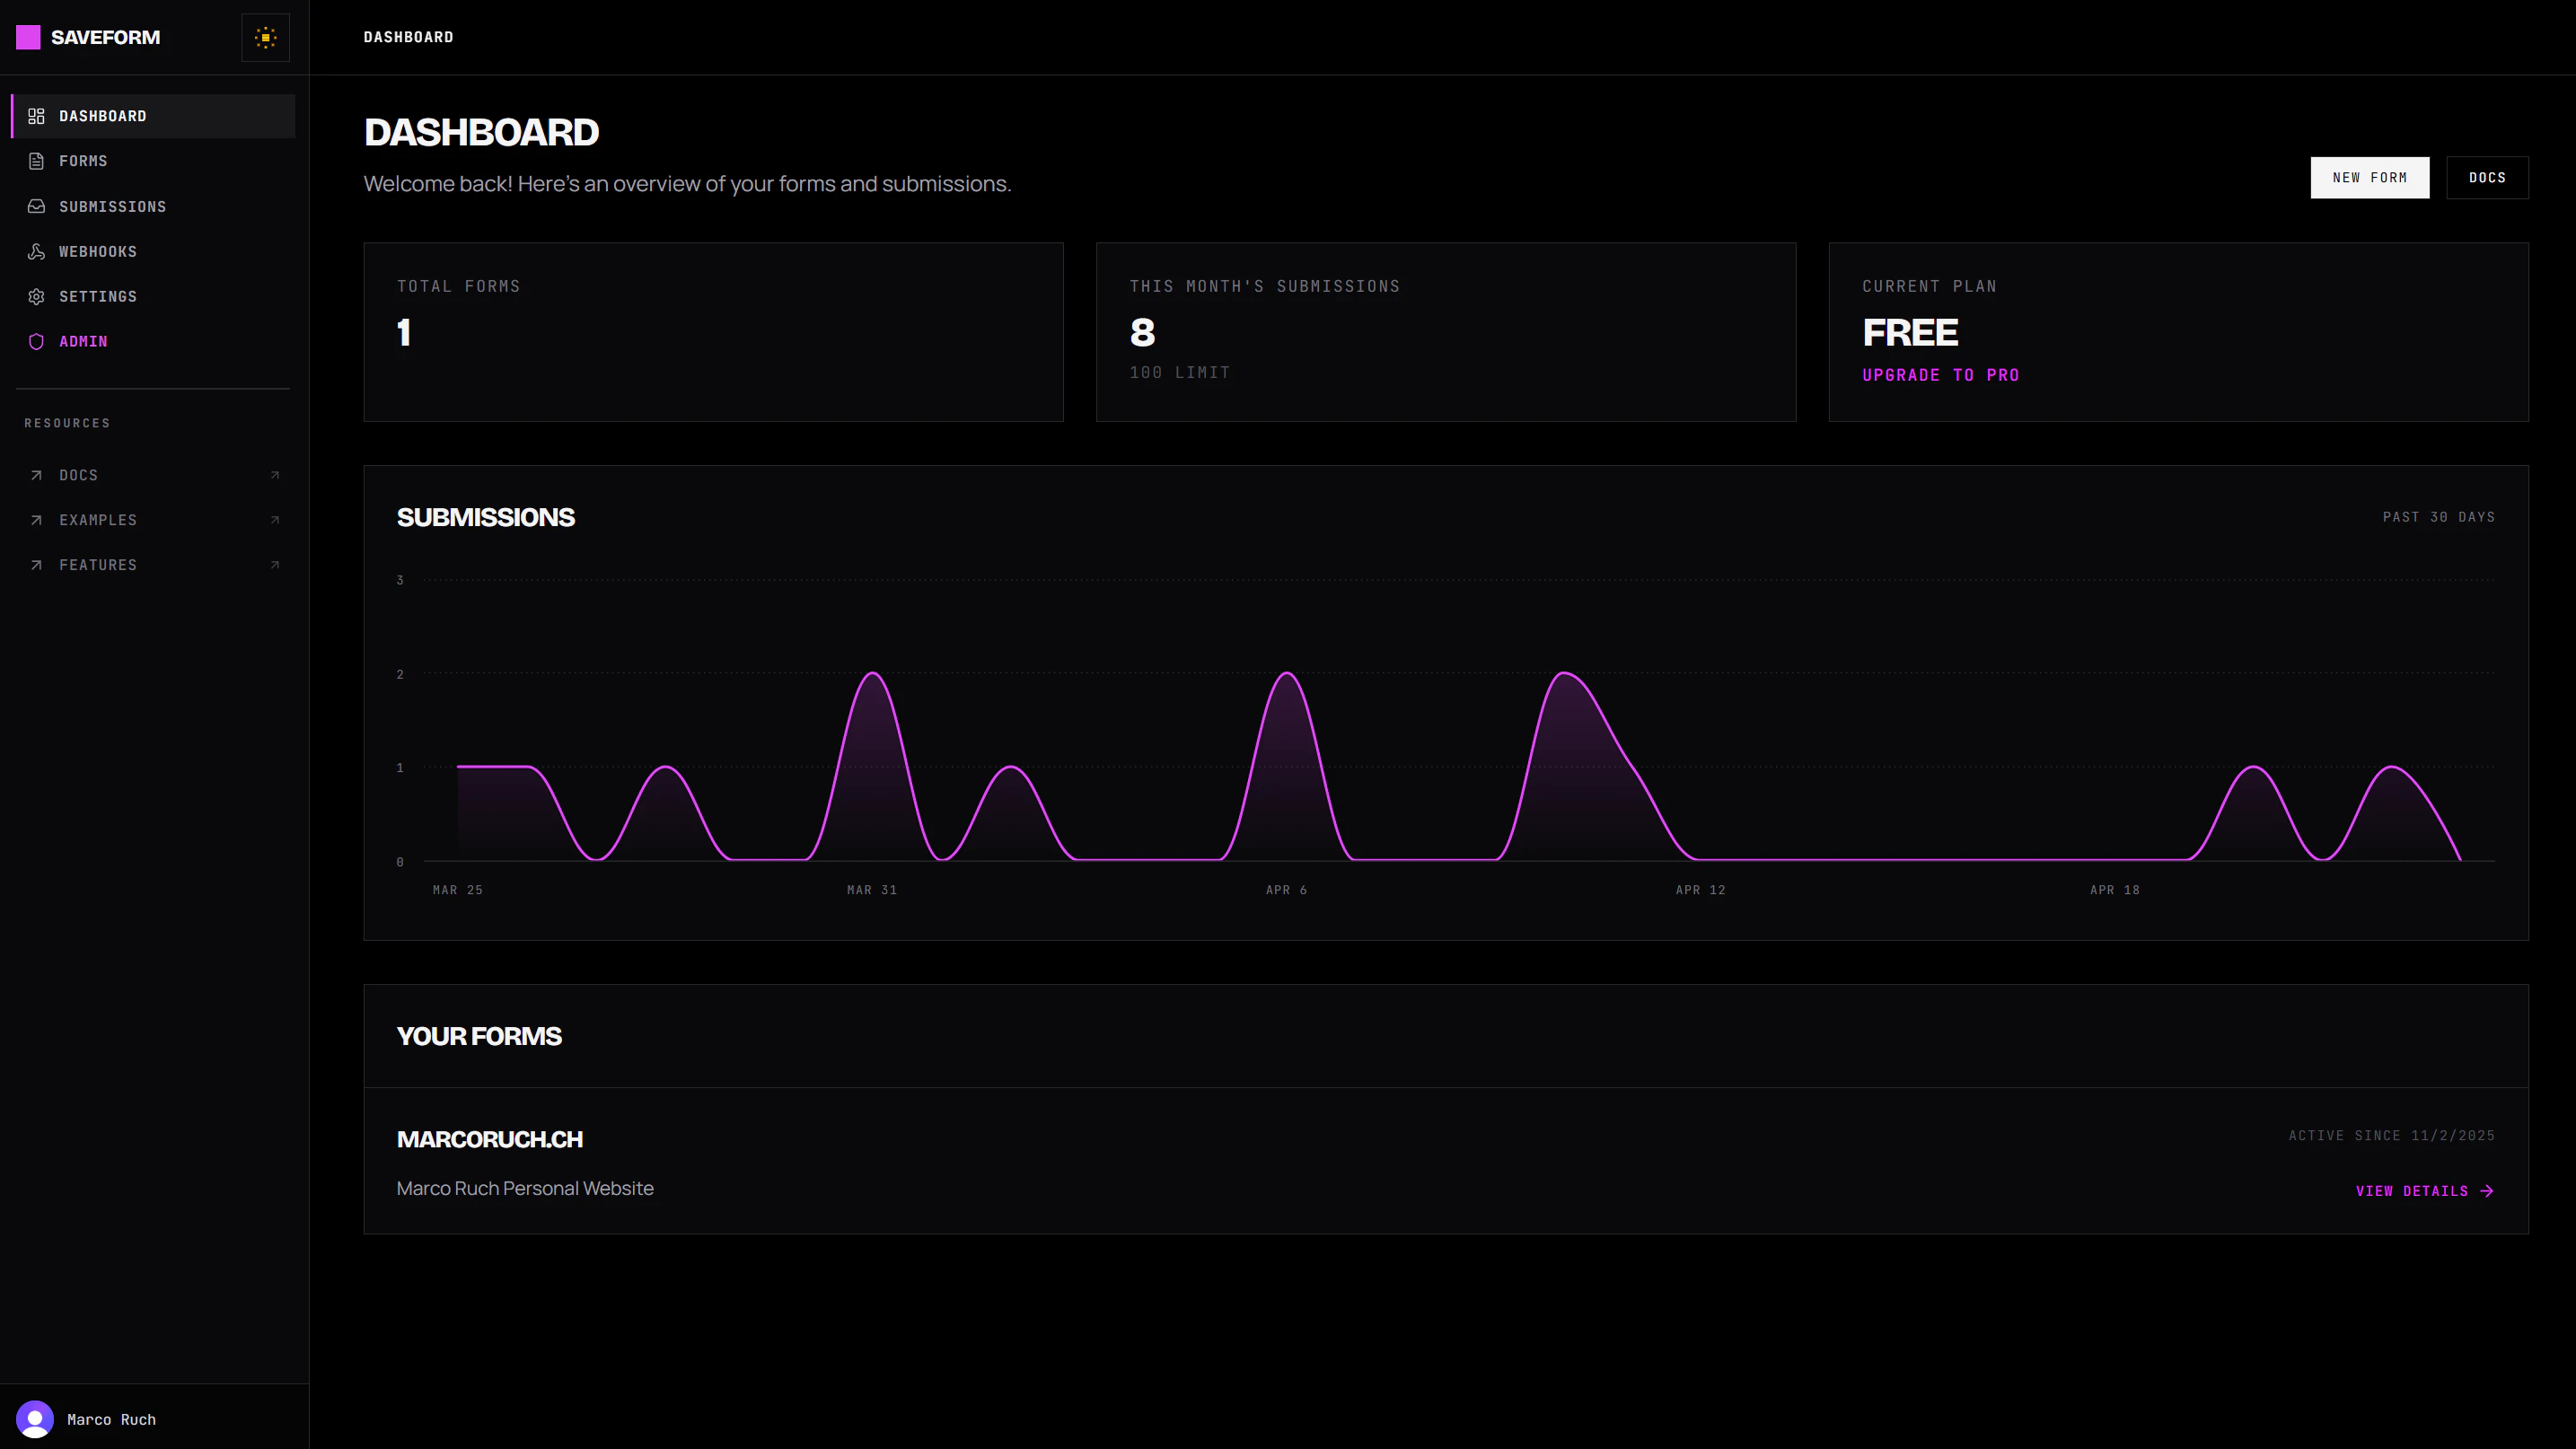The image size is (2576, 1449).
Task: Click the PAST 30 DAYS range label
Action: tap(2438, 517)
